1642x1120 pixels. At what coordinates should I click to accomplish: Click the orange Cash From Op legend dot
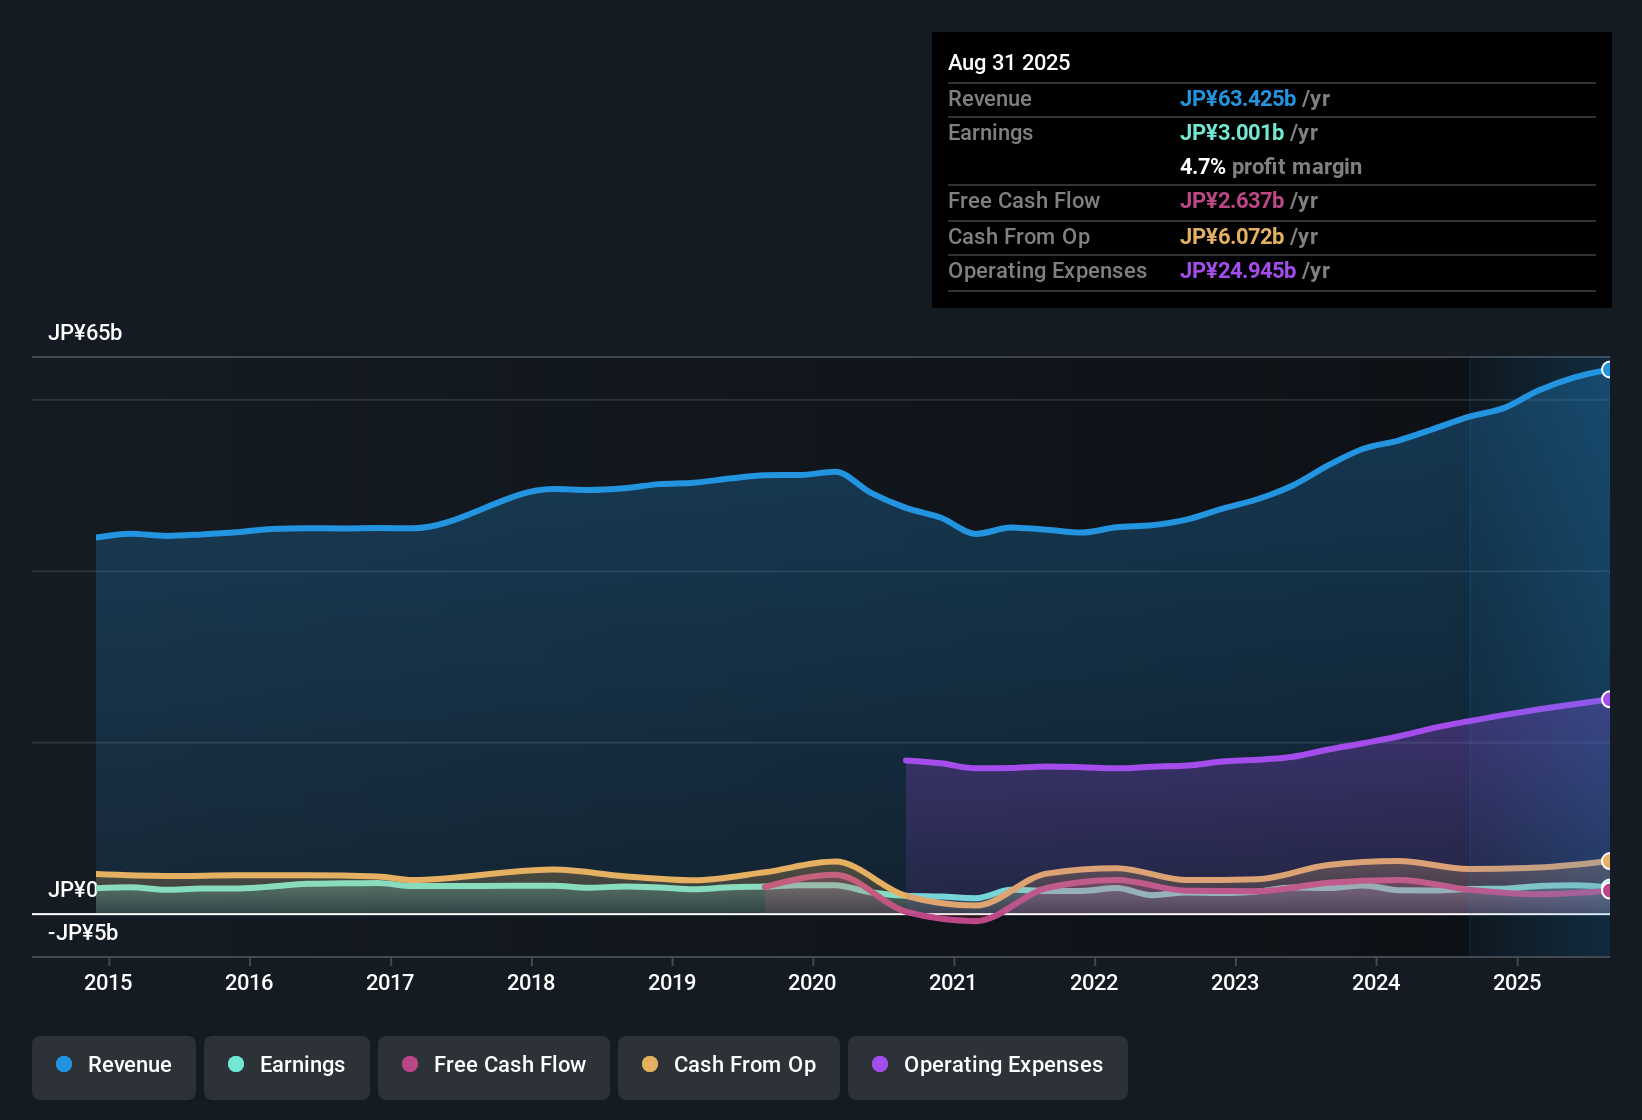(x=650, y=1065)
